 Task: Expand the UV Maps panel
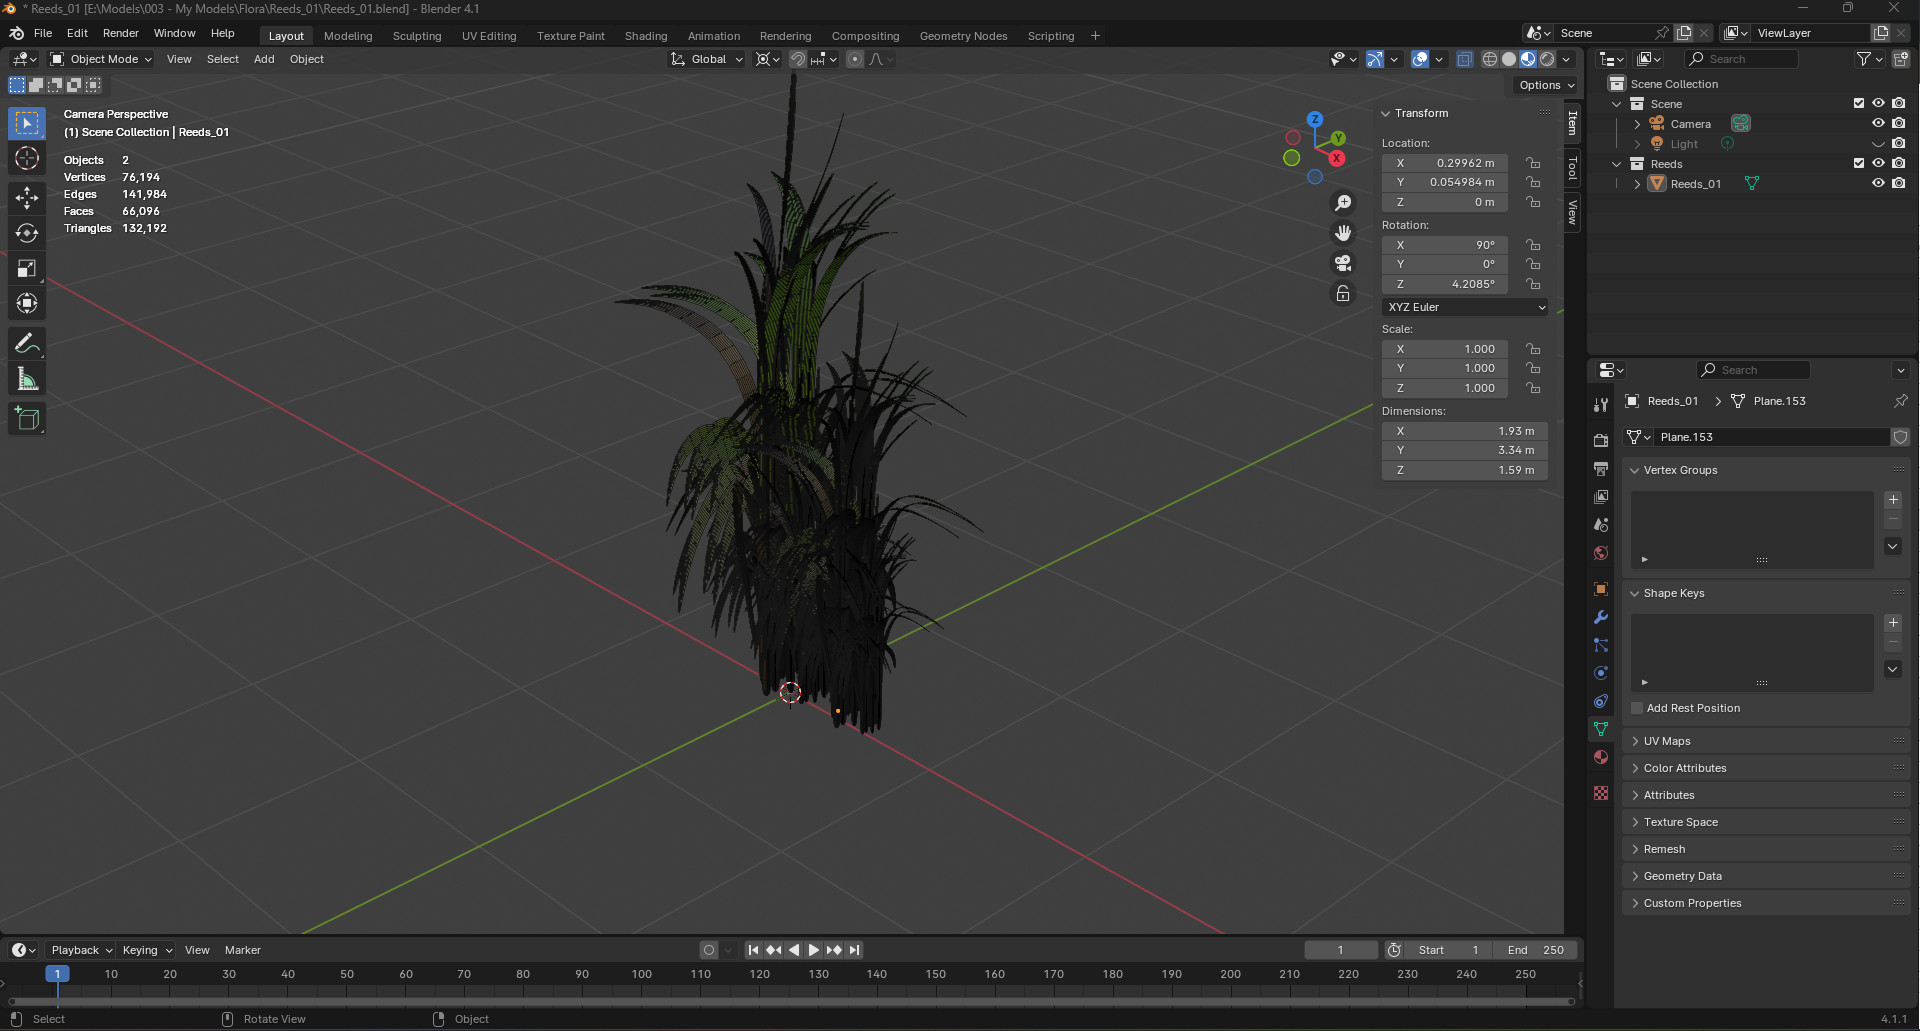tap(1667, 741)
